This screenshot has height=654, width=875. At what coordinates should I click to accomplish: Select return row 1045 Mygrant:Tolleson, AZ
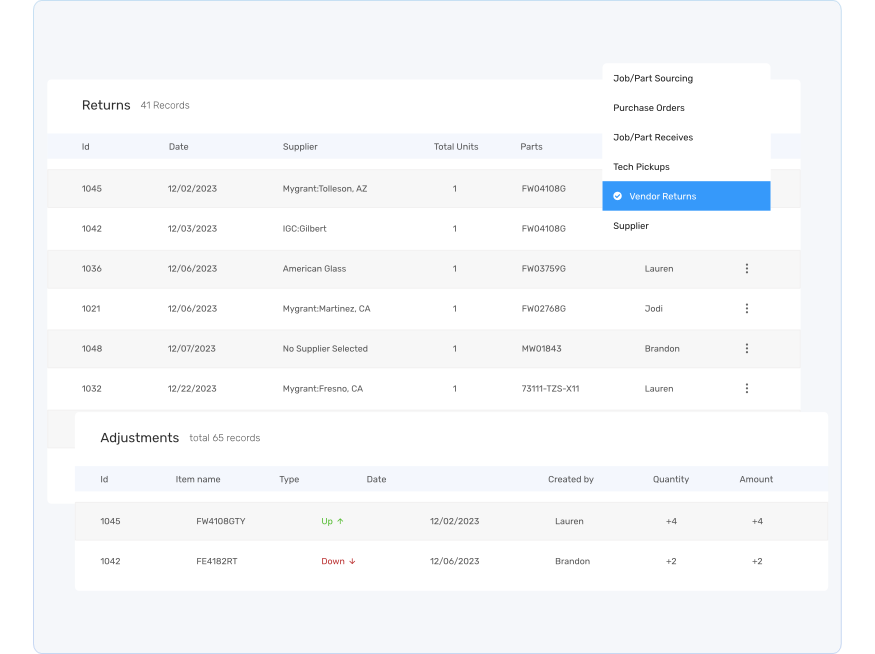(x=324, y=189)
